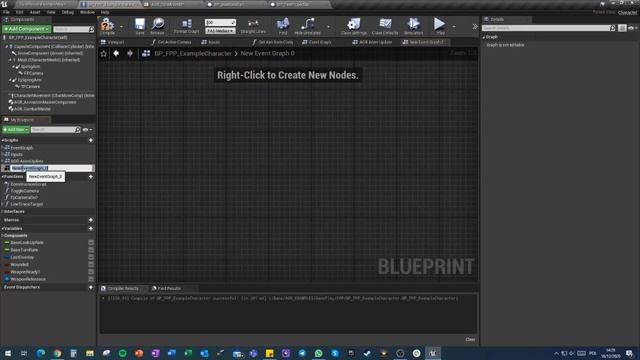640x360 pixels.
Task: Add a new event dispatcher with plus icon
Action: [x=91, y=287]
